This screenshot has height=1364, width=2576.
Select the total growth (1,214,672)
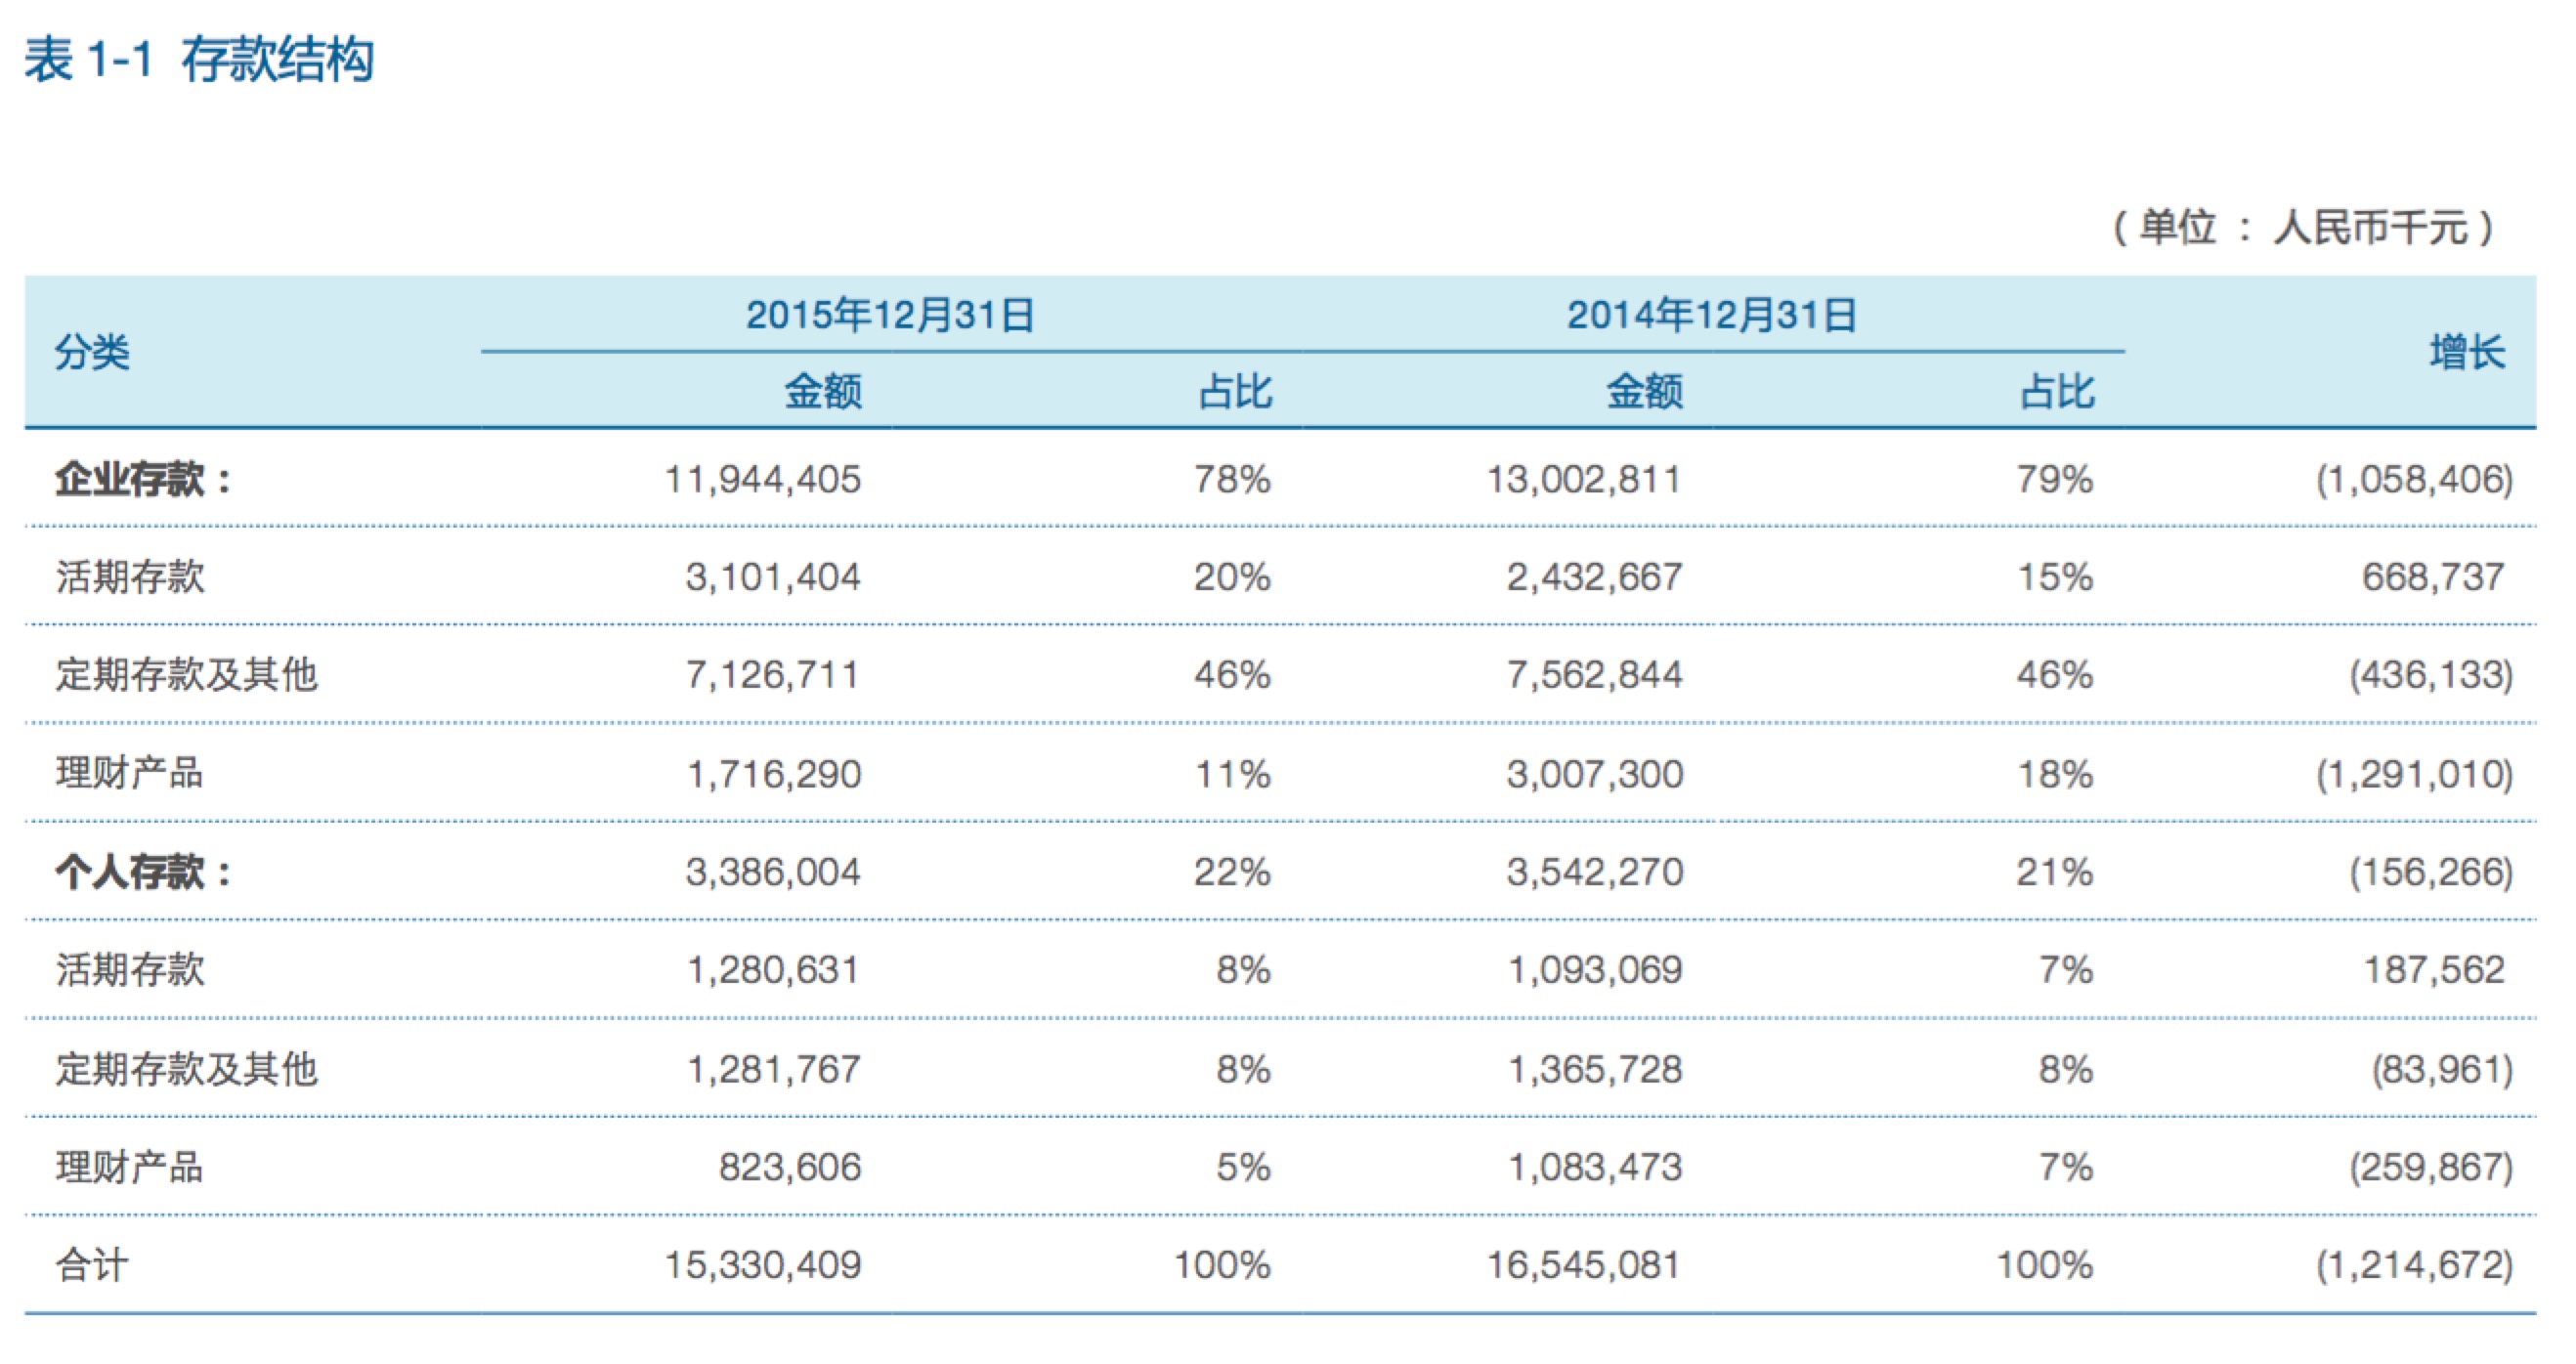pyautogui.click(x=2414, y=1266)
